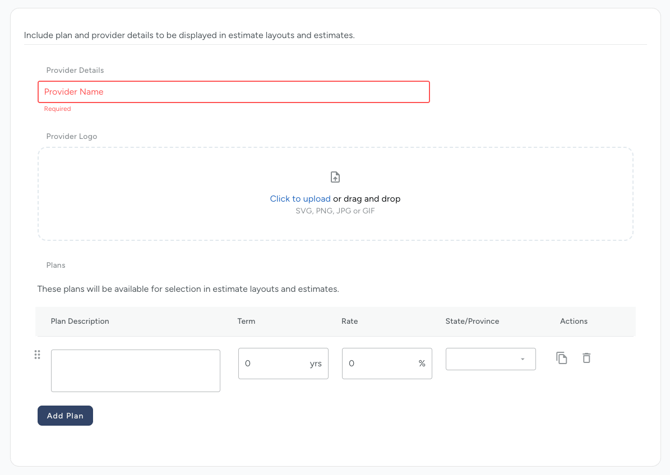The height and width of the screenshot is (475, 670).
Task: Click into the Plan Description text box
Action: (135, 370)
